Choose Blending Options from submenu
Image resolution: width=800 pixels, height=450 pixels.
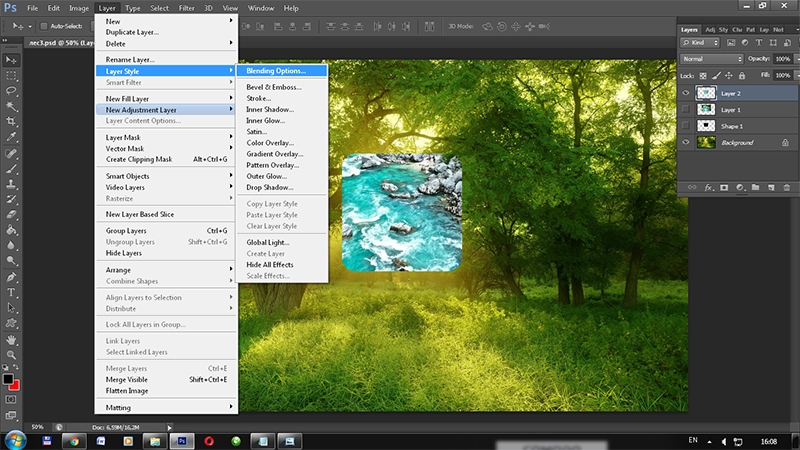(282, 71)
